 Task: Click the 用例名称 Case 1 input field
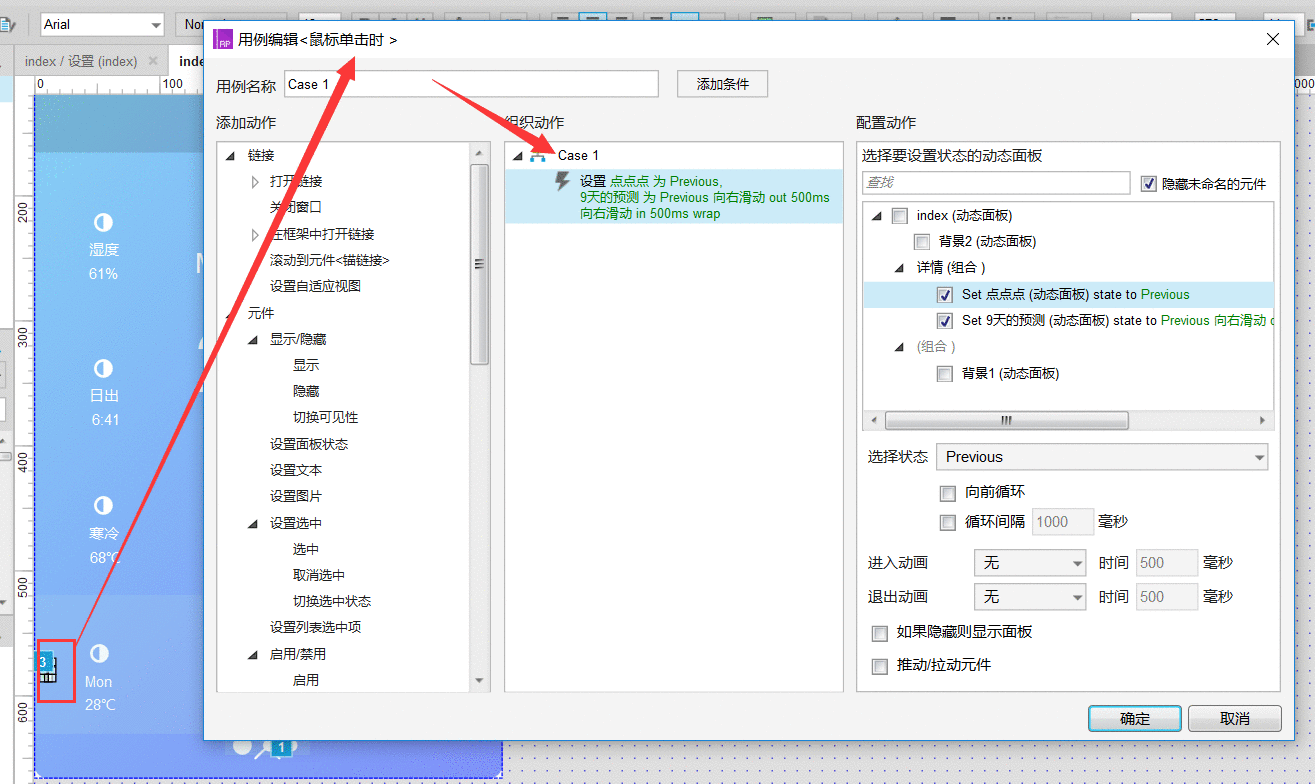pos(471,84)
